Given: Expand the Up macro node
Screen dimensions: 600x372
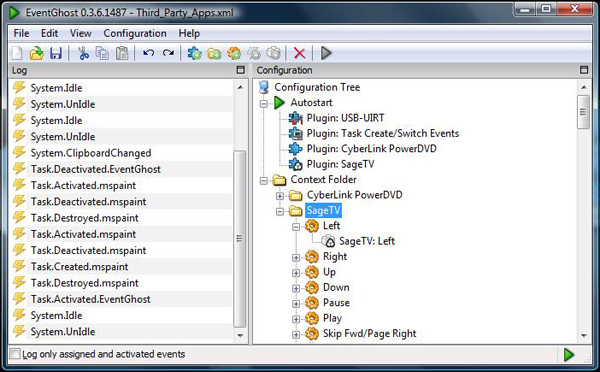Looking at the screenshot, I should 296,273.
